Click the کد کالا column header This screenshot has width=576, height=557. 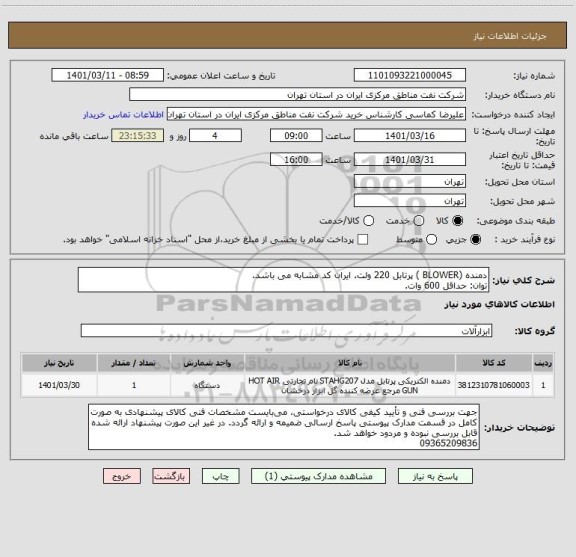pyautogui.click(x=494, y=363)
